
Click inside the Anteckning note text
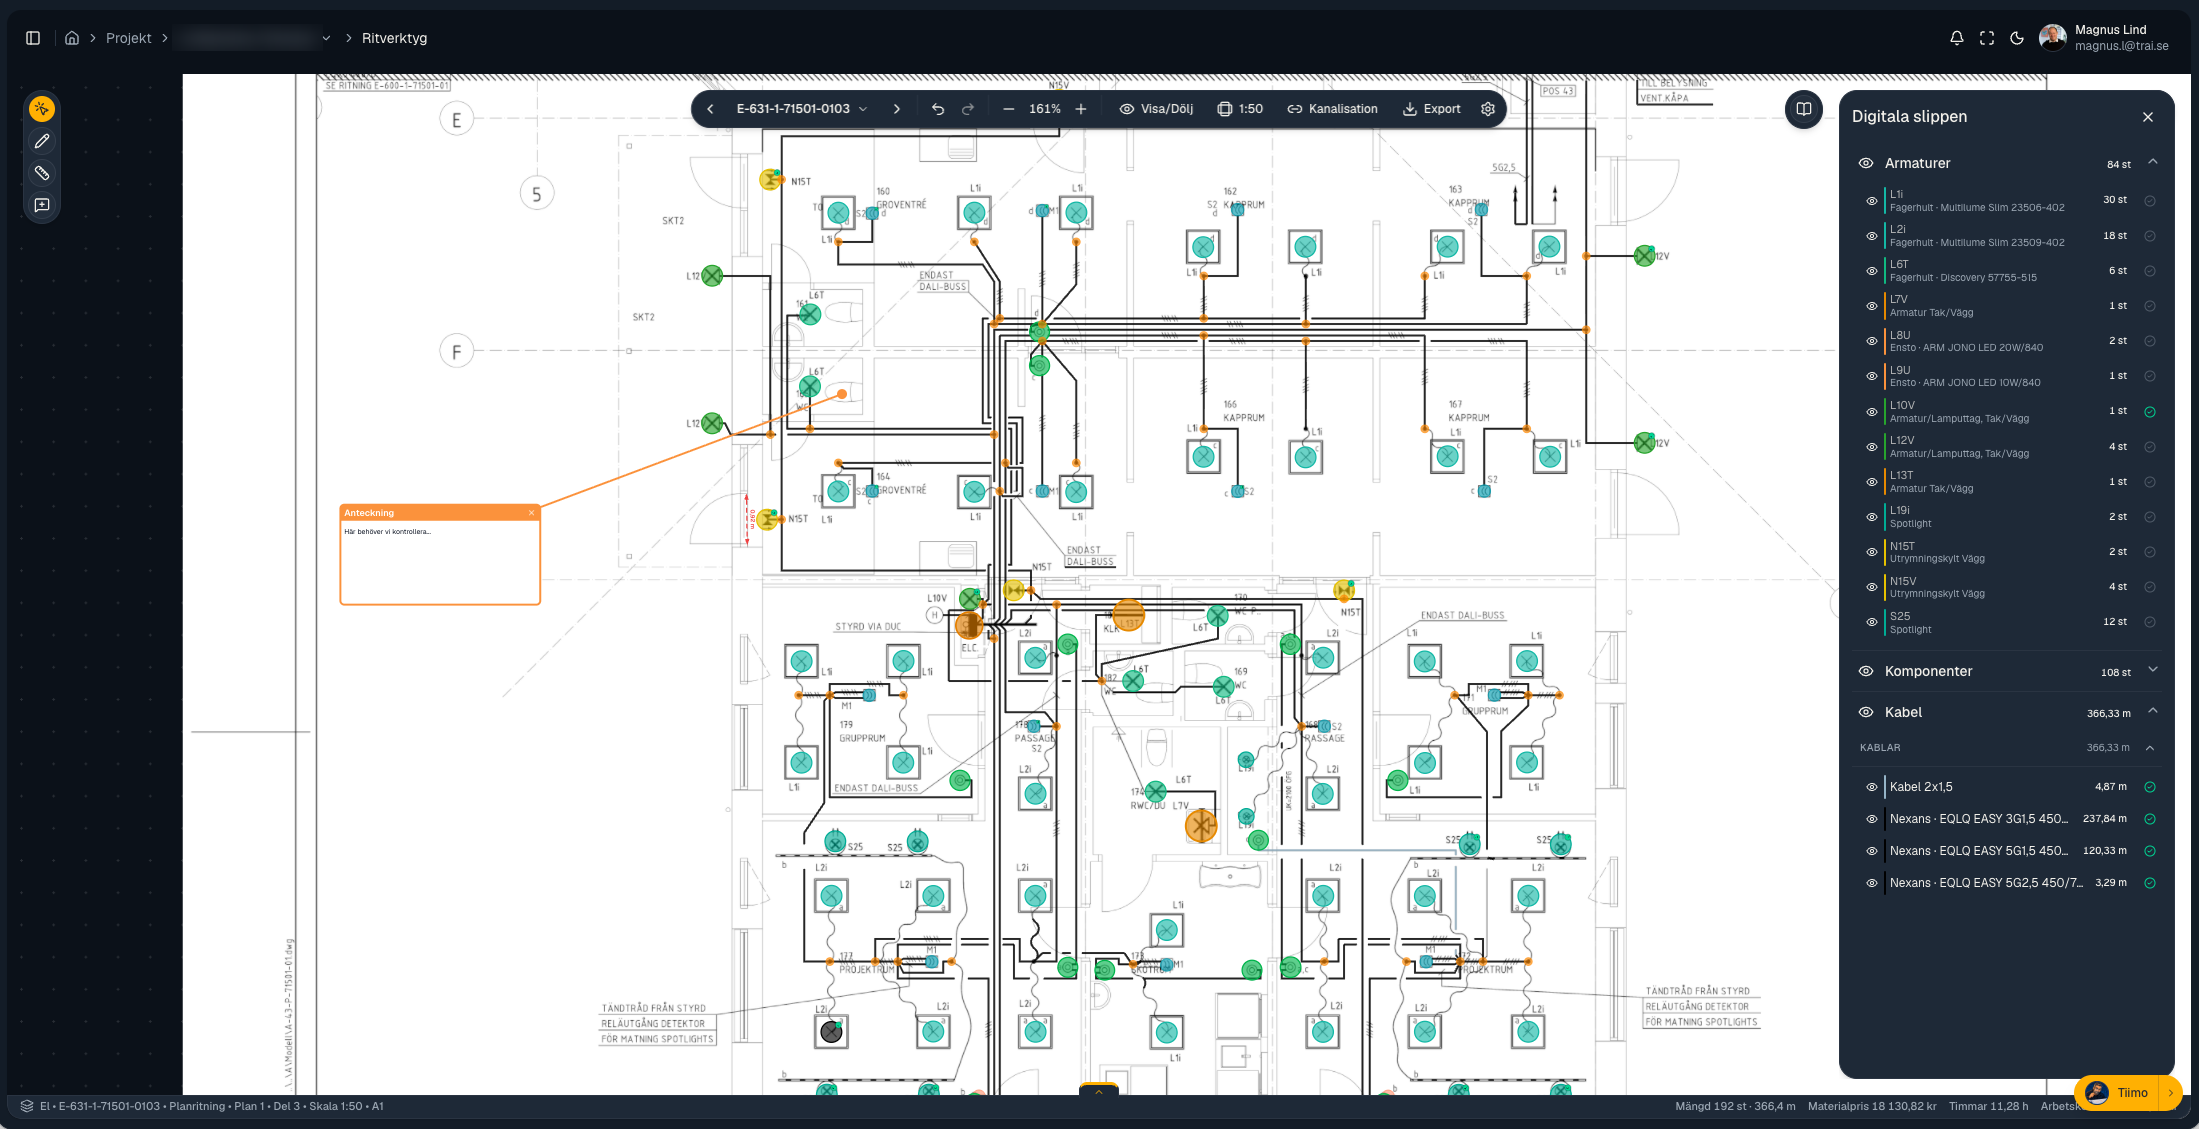pyautogui.click(x=440, y=562)
